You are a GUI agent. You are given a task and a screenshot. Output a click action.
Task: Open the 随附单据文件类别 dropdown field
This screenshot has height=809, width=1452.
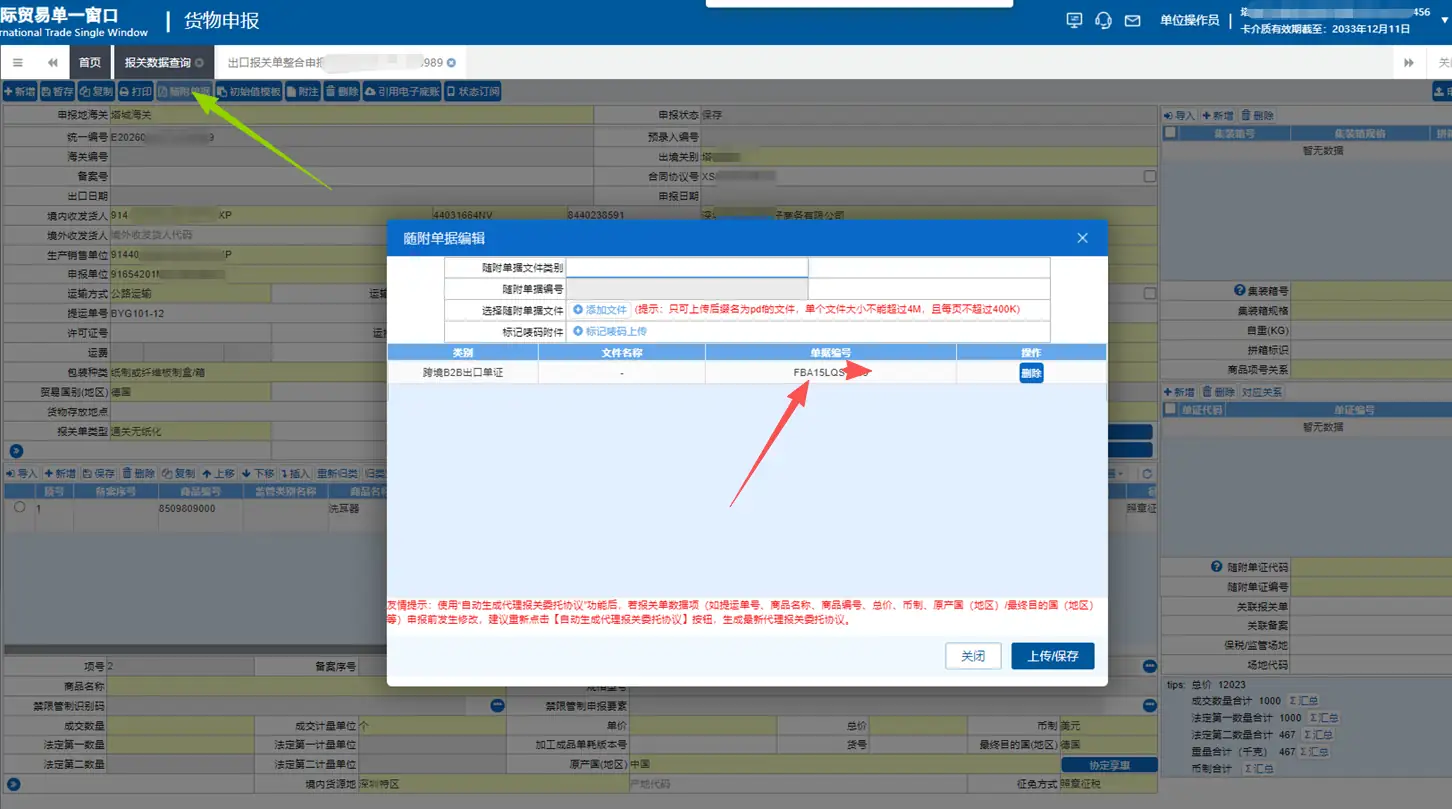pyautogui.click(x=687, y=267)
